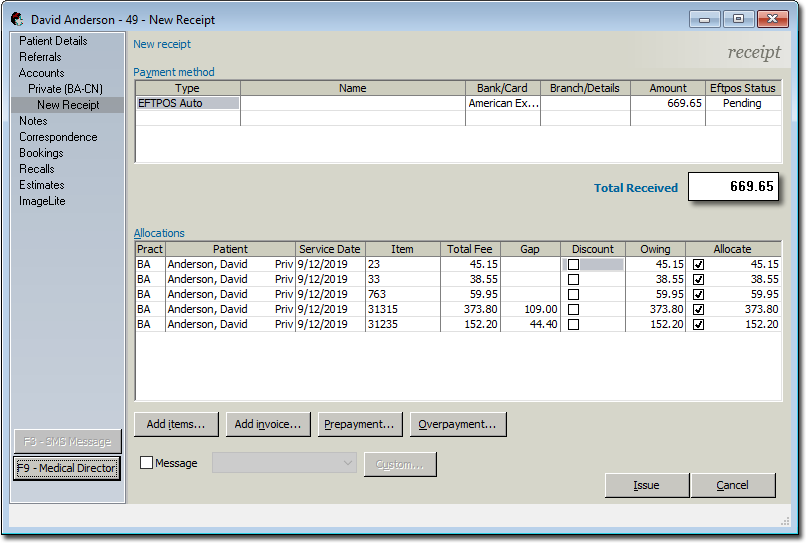The height and width of the screenshot is (543, 806).
Task: Open the American Express Bank/Card cell
Action: pyautogui.click(x=502, y=103)
